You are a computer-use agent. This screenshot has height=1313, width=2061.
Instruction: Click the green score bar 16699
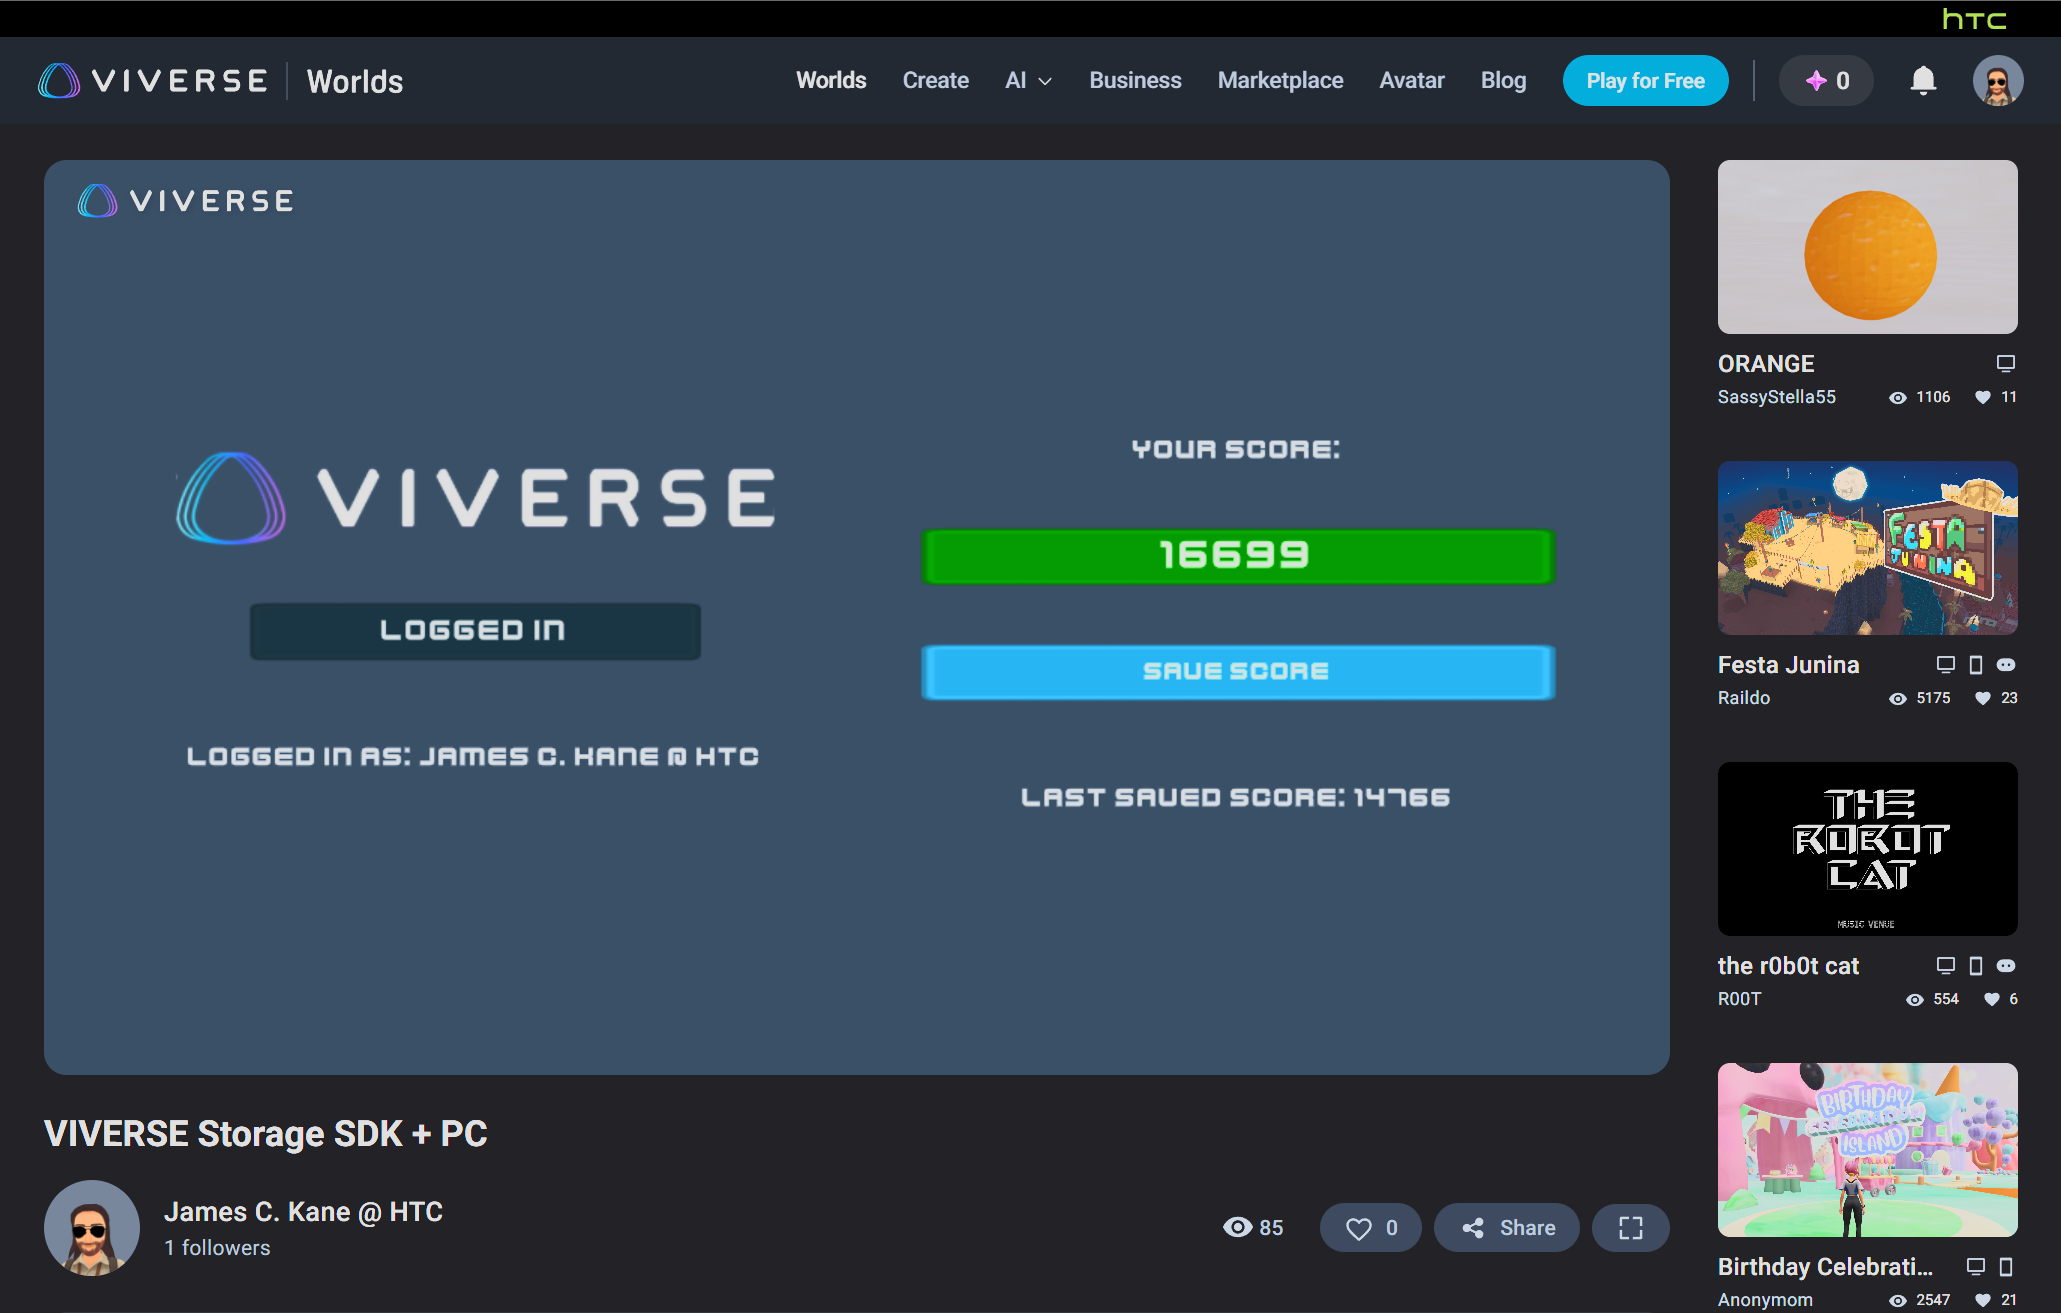click(x=1237, y=556)
